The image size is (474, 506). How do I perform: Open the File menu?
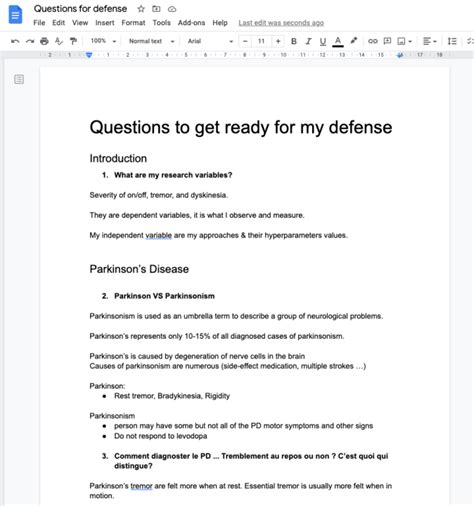(39, 23)
